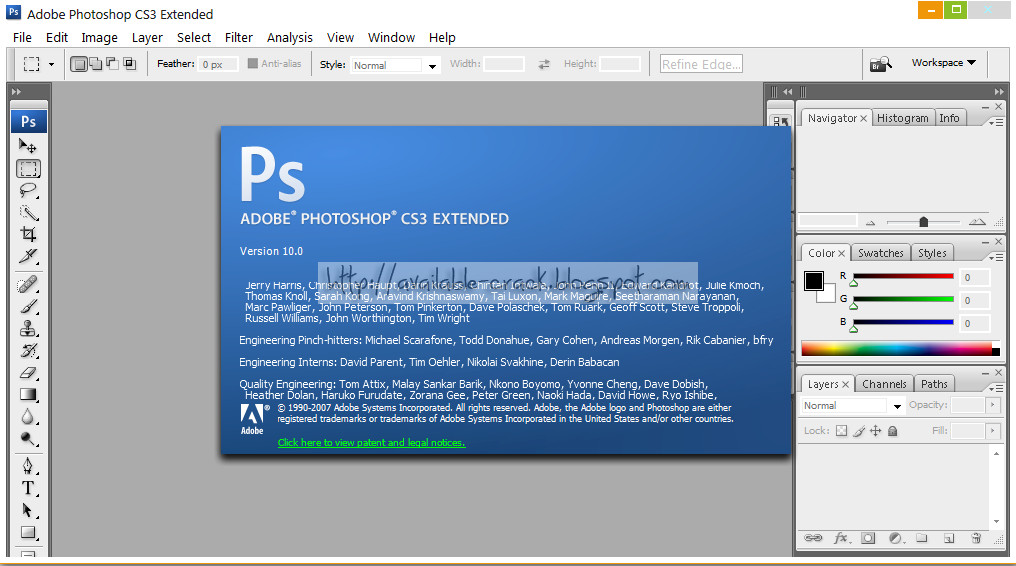Toggle lock transparent pixels
The image size is (1016, 566).
coord(841,431)
